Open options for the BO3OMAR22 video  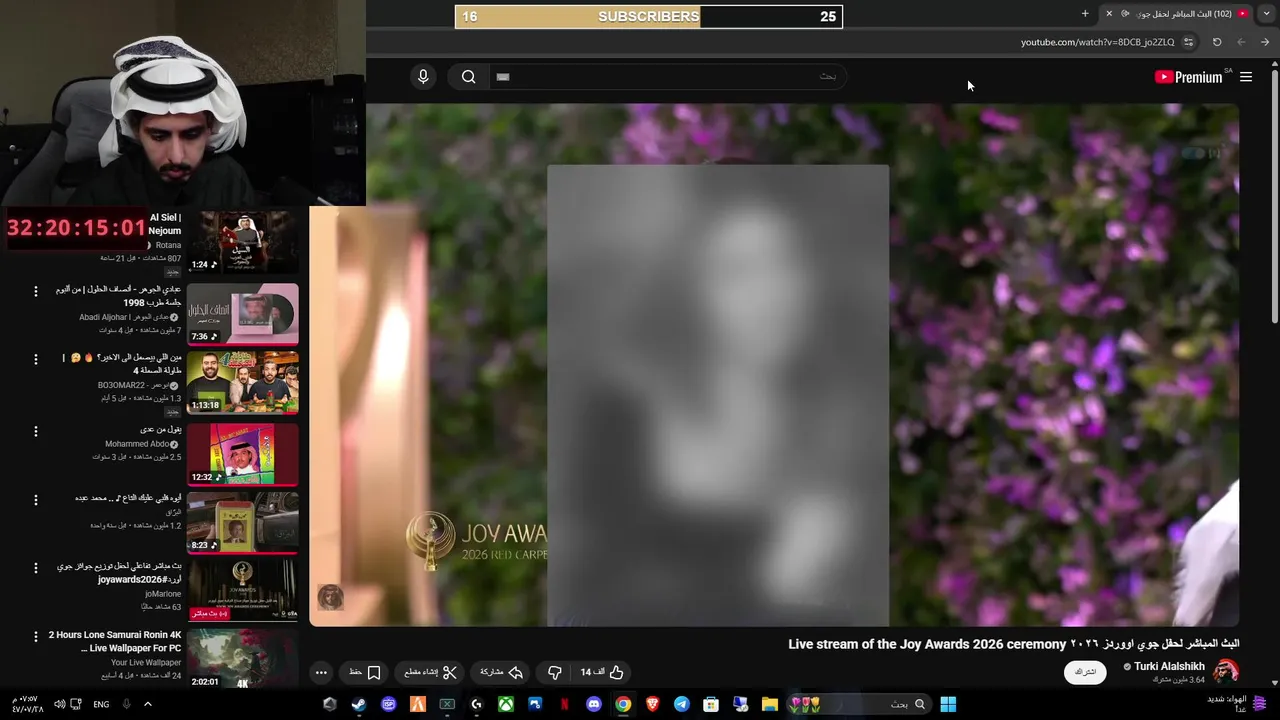pos(36,359)
